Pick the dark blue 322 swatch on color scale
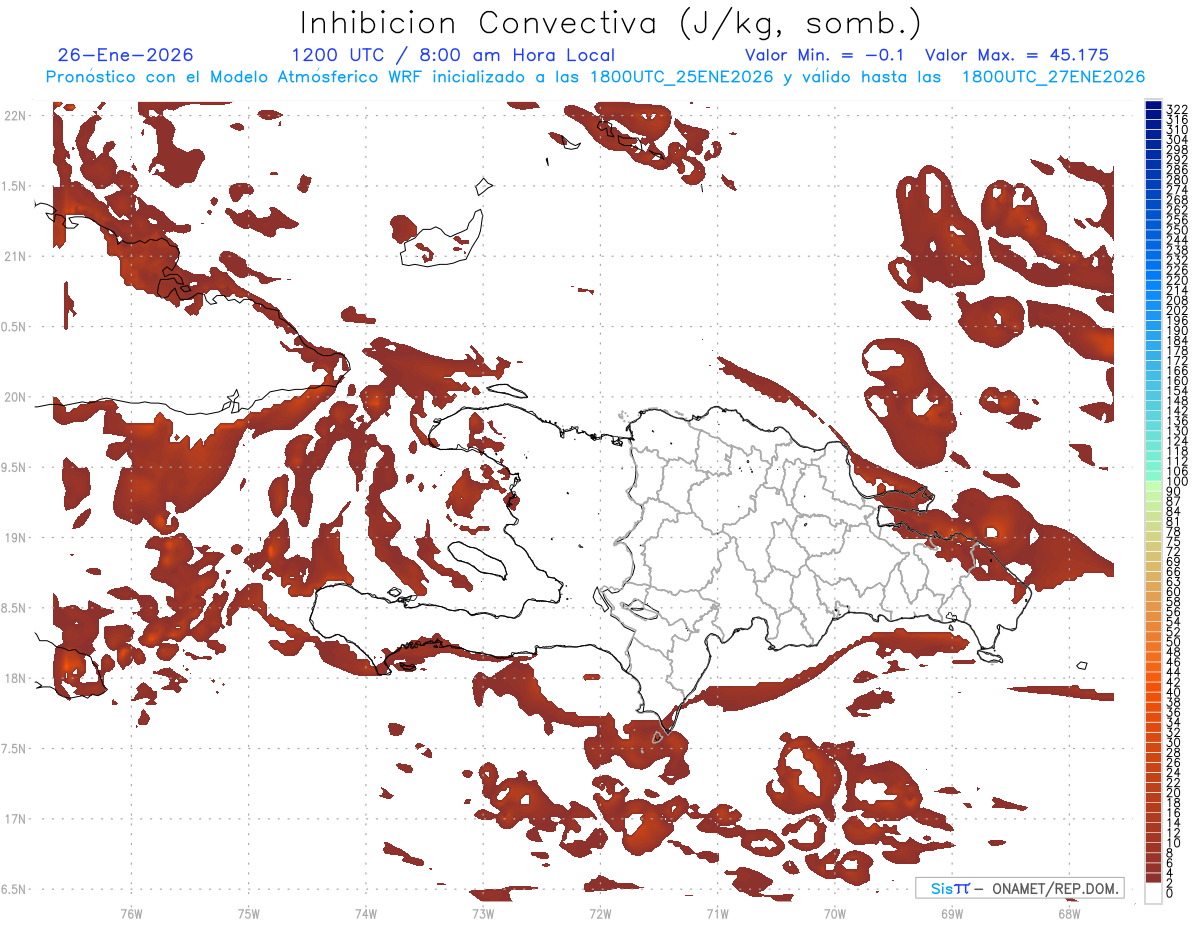This screenshot has width=1200, height=927. tap(1154, 106)
